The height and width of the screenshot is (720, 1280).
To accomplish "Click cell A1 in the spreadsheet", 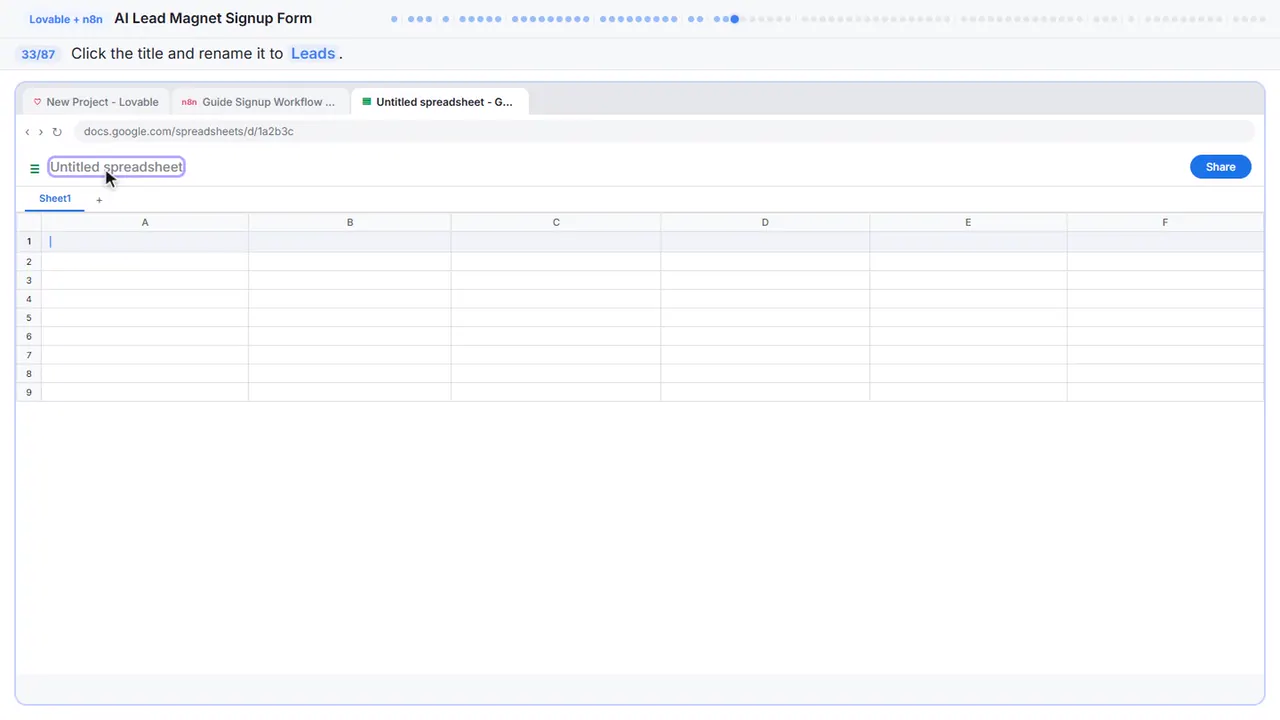I will [145, 241].
